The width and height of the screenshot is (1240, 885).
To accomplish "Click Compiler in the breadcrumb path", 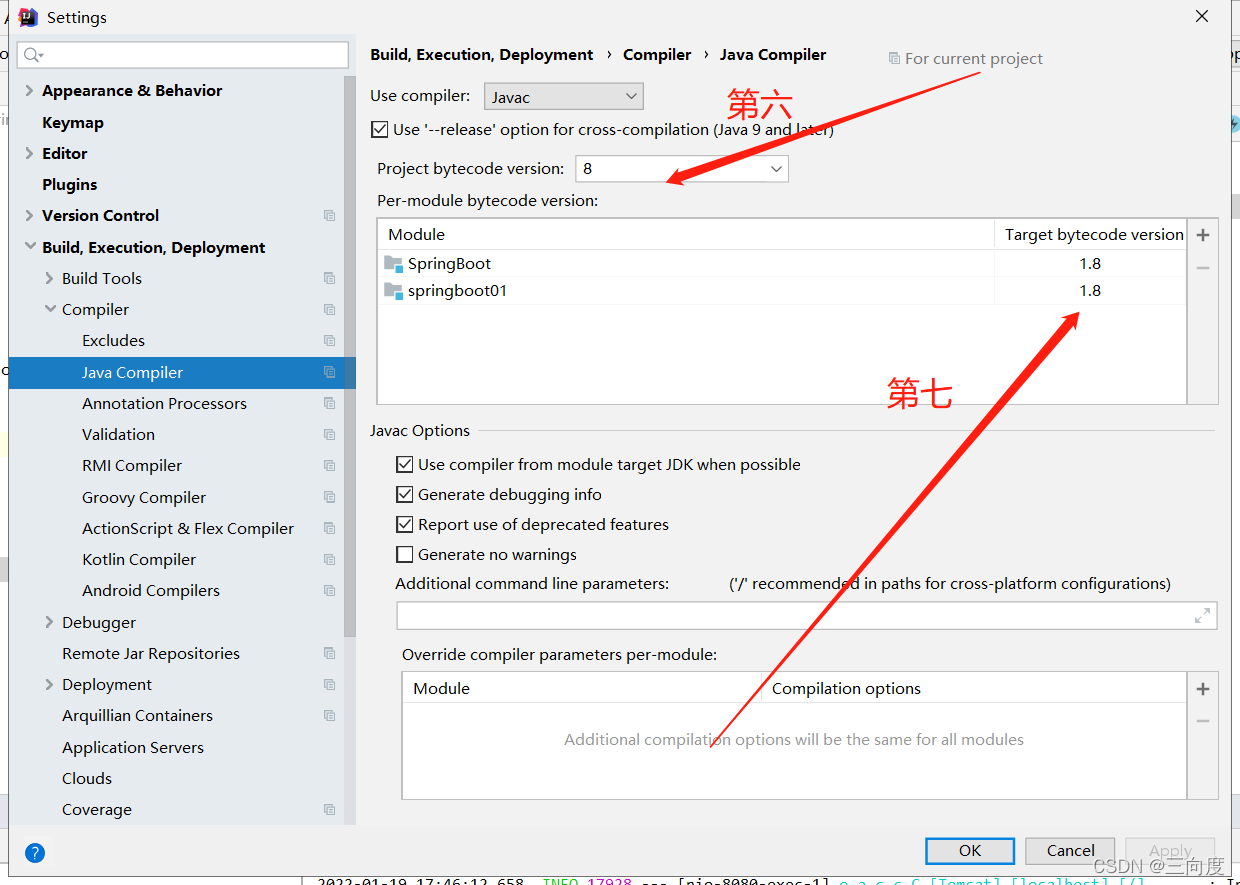I will point(657,55).
